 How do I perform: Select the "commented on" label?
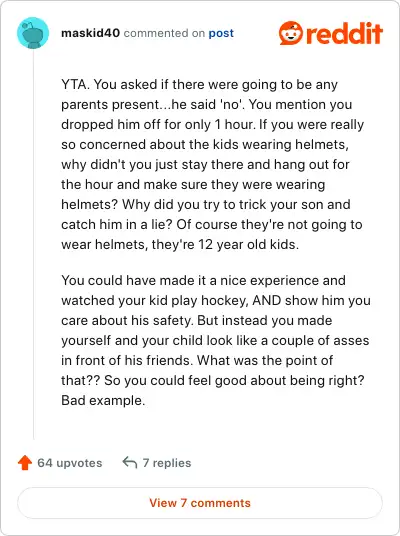click(x=164, y=33)
